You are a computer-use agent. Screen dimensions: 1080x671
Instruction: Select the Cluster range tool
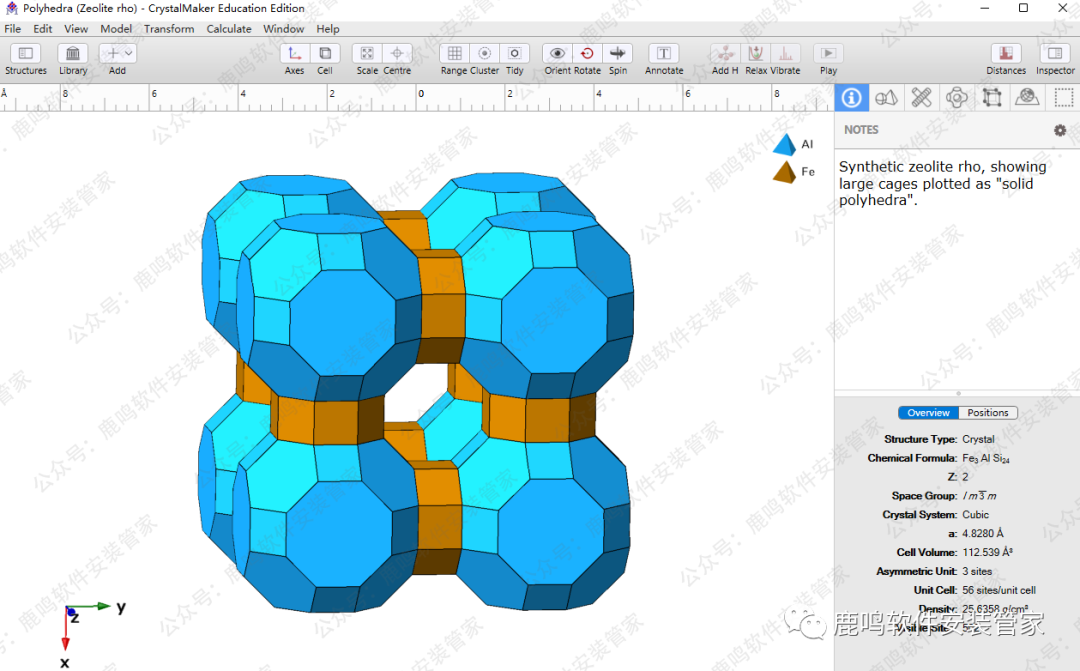(x=485, y=54)
